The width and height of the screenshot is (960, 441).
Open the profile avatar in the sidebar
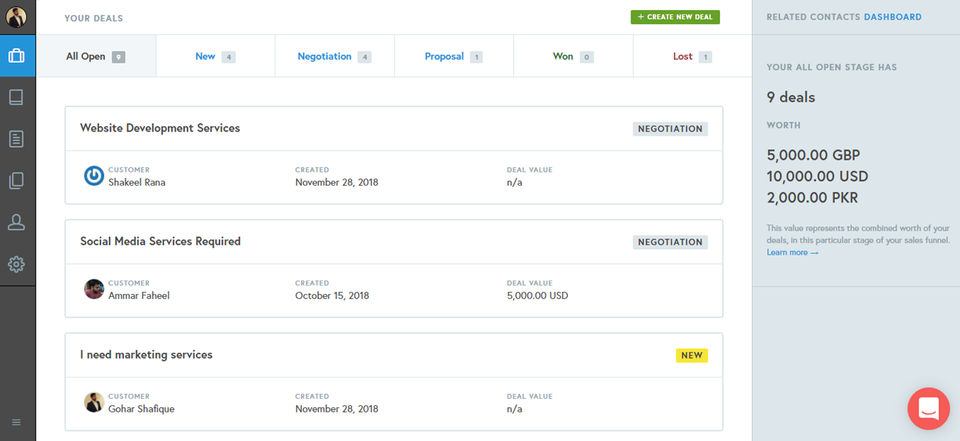[17, 16]
